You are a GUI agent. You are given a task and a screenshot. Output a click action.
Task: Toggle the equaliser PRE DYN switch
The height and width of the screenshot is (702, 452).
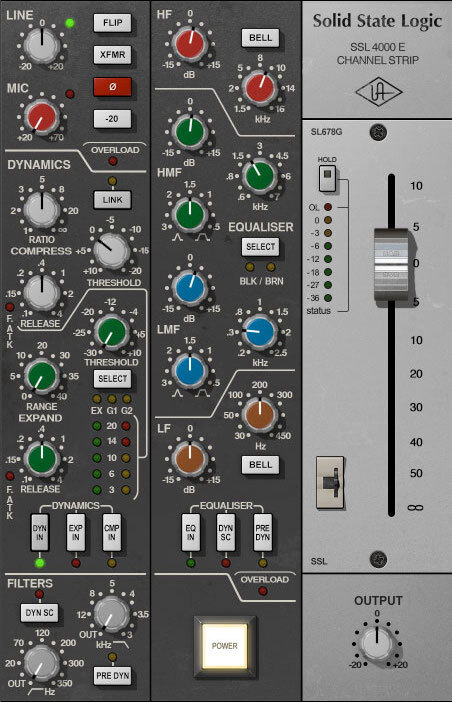[x=262, y=532]
